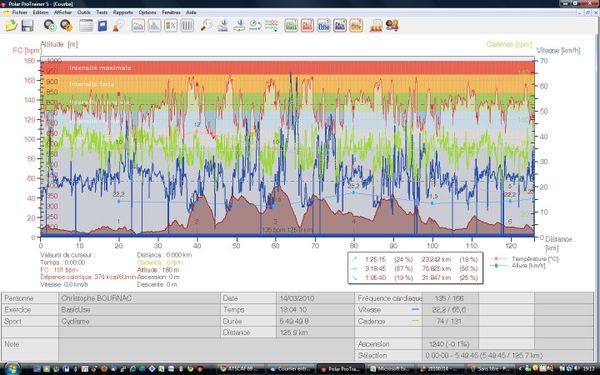600x375 pixels.
Task: Open the calendar list view icon
Action: [86, 26]
